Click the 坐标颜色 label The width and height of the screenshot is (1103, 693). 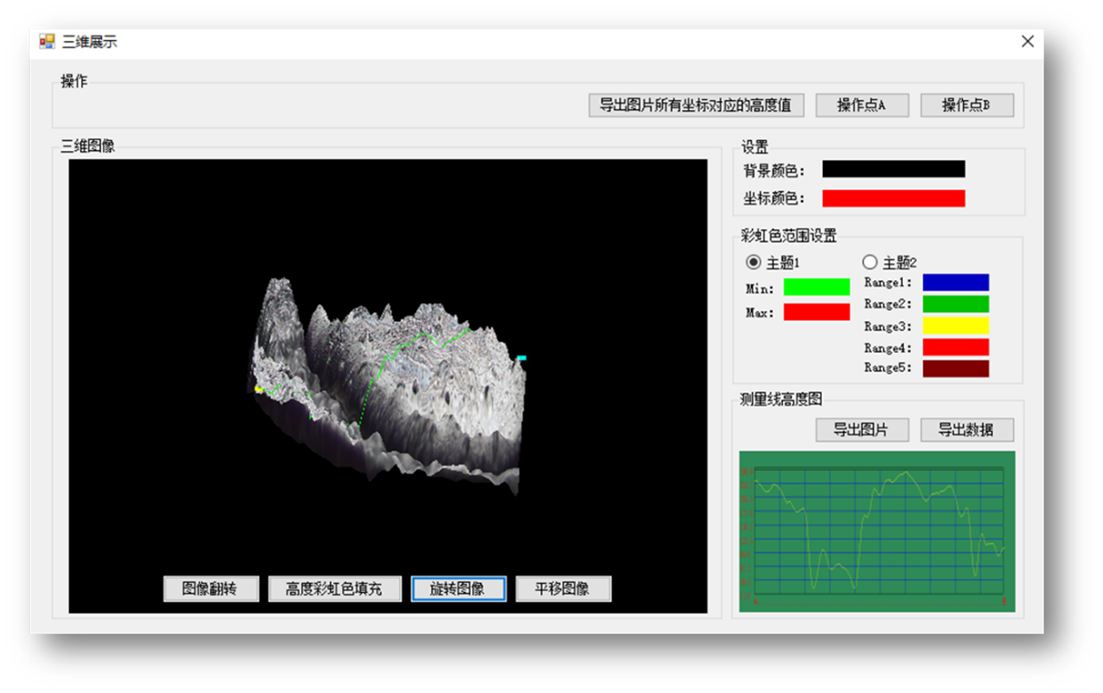click(774, 198)
